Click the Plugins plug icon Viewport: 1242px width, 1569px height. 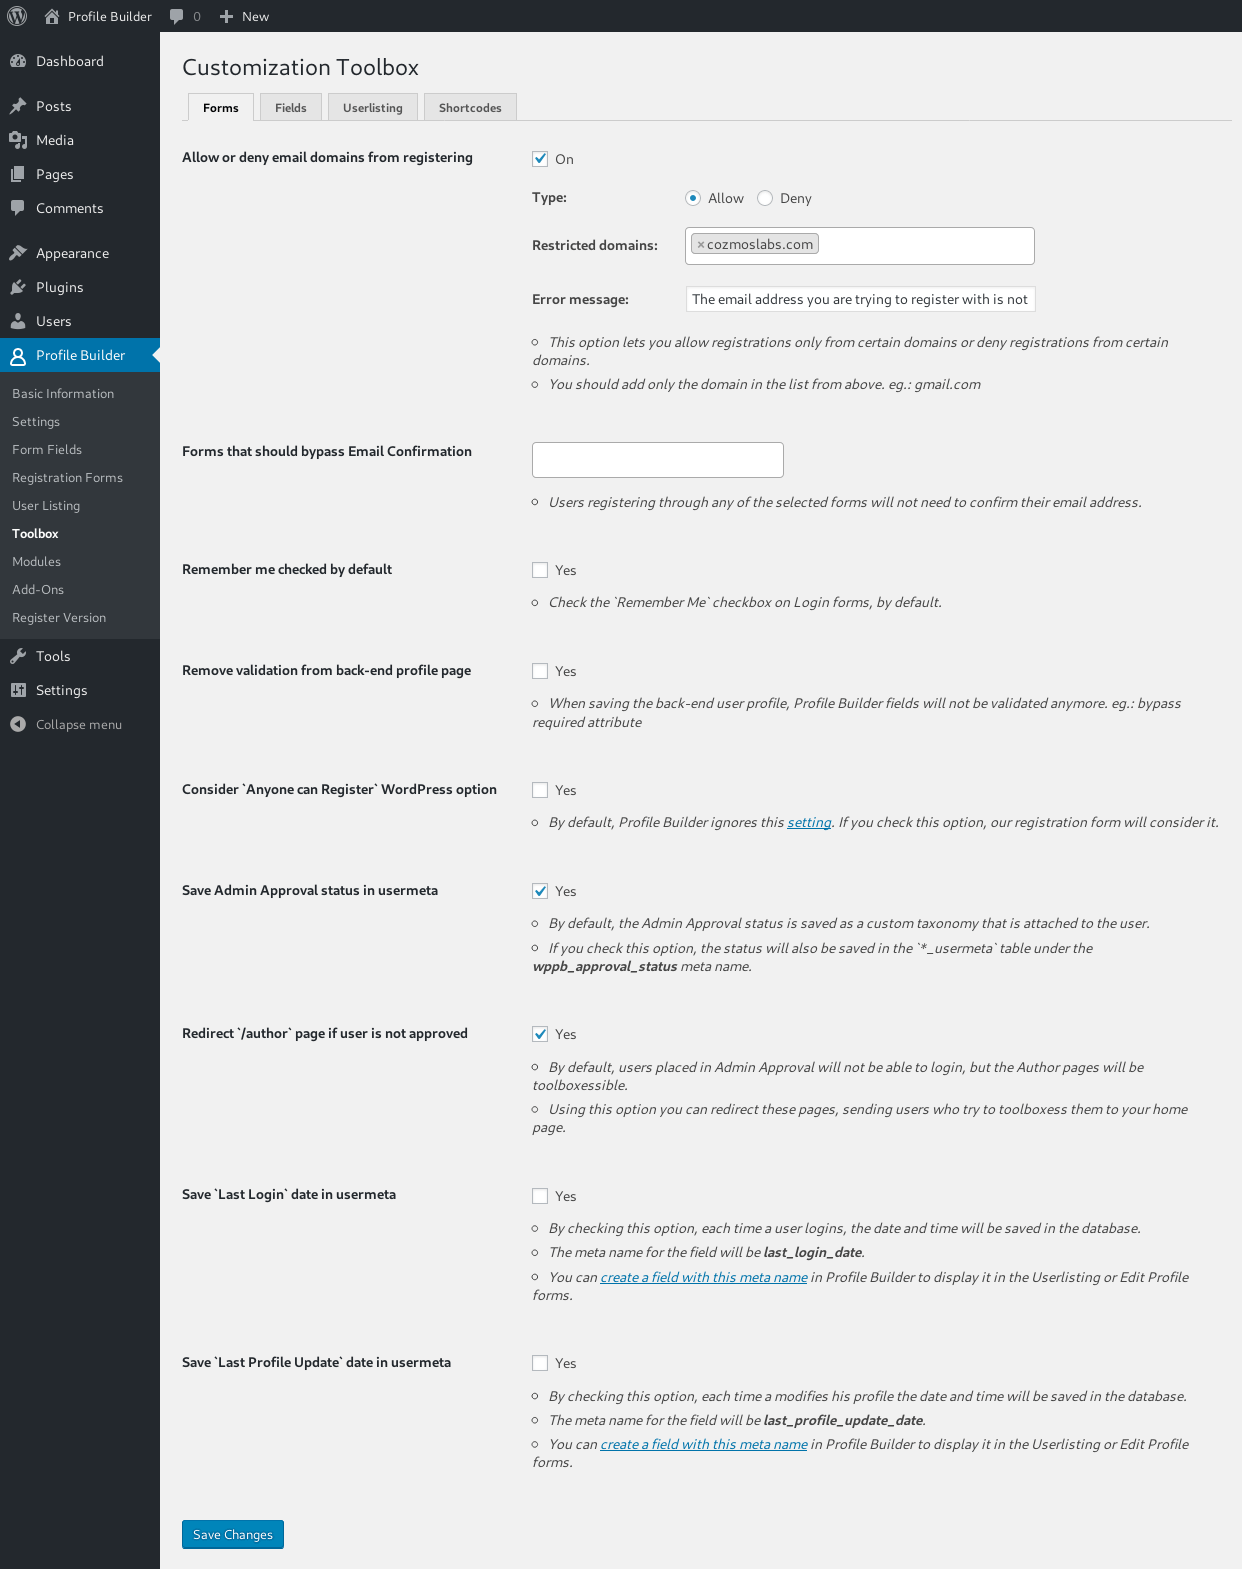[x=18, y=287]
